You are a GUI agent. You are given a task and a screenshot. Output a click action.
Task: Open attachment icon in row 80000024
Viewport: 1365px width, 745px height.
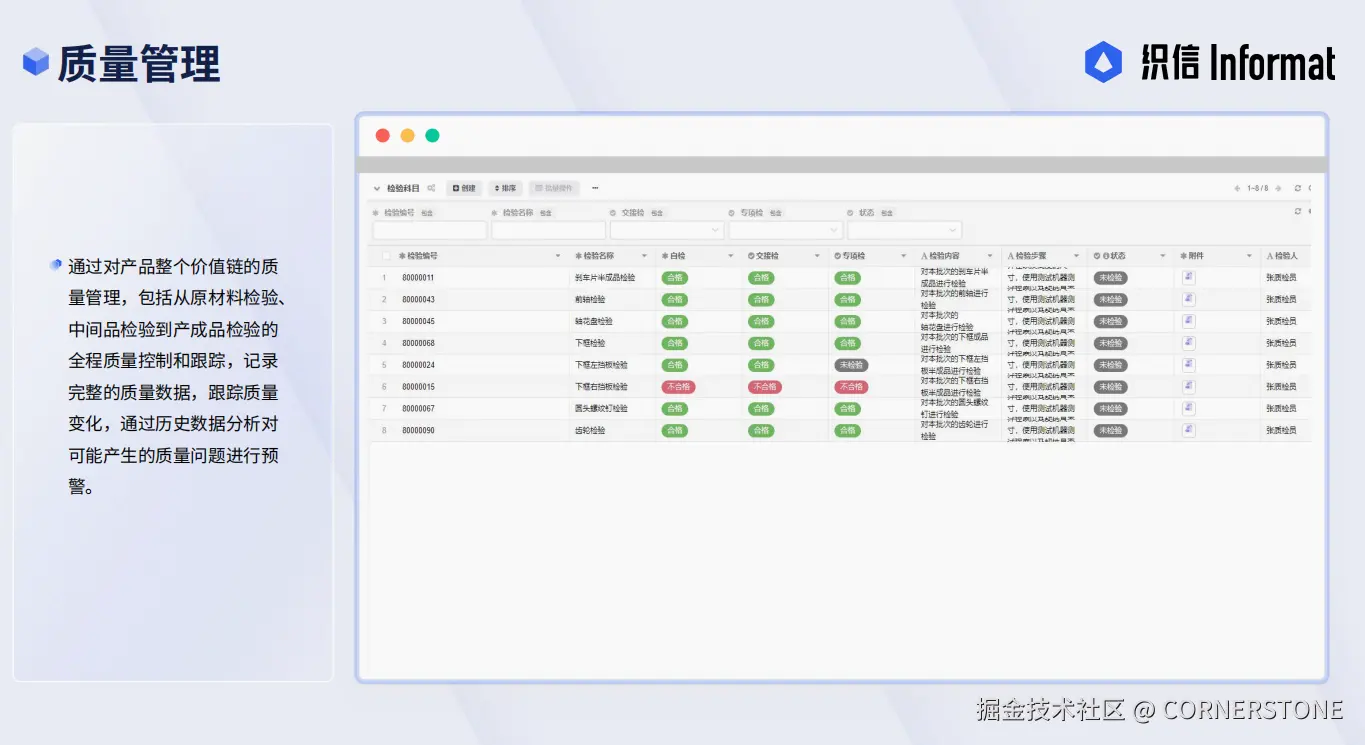click(x=1189, y=365)
